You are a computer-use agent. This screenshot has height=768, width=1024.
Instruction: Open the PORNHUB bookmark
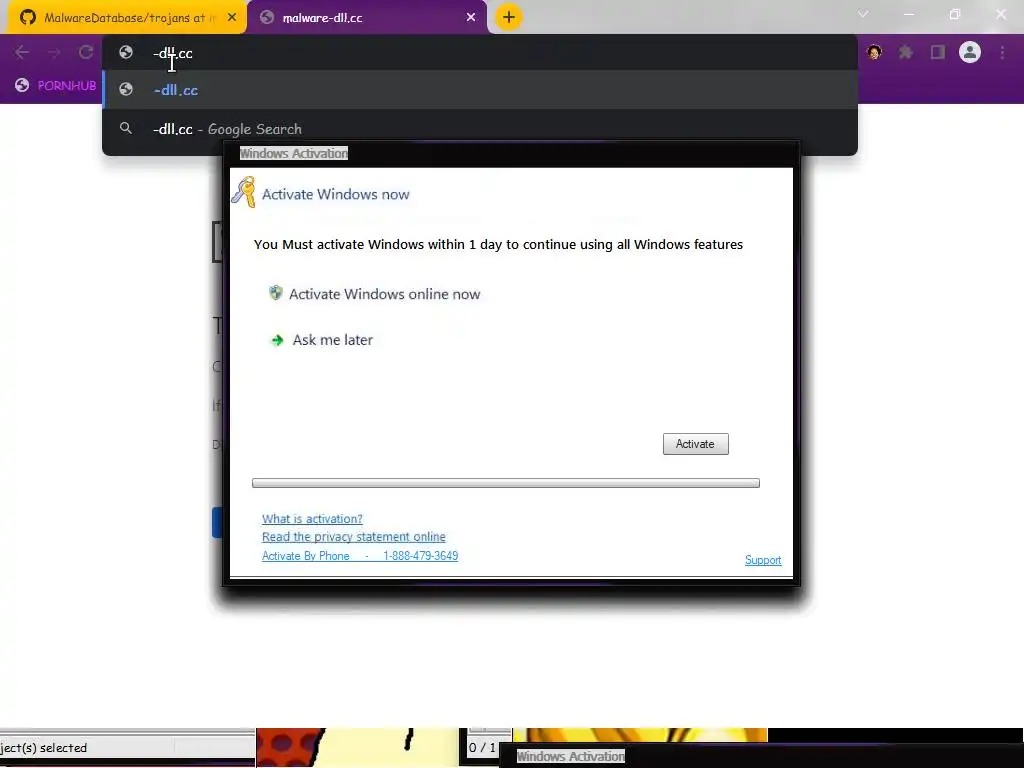click(56, 86)
